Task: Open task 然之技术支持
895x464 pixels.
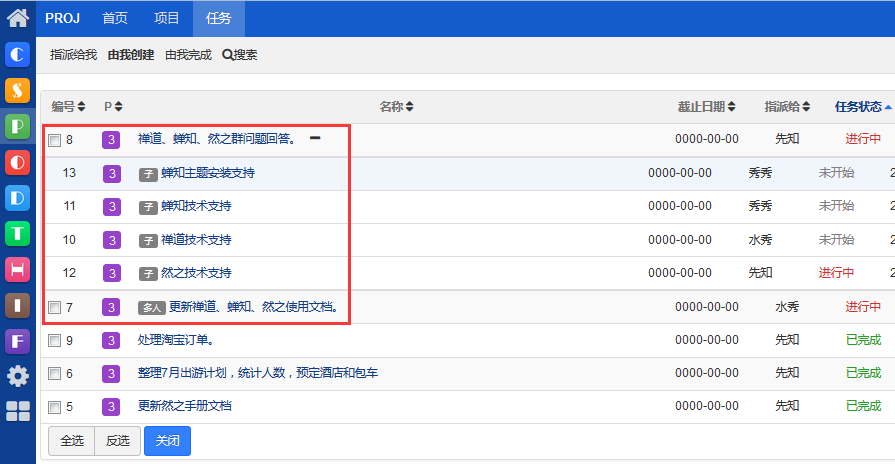Action: pyautogui.click(x=196, y=273)
